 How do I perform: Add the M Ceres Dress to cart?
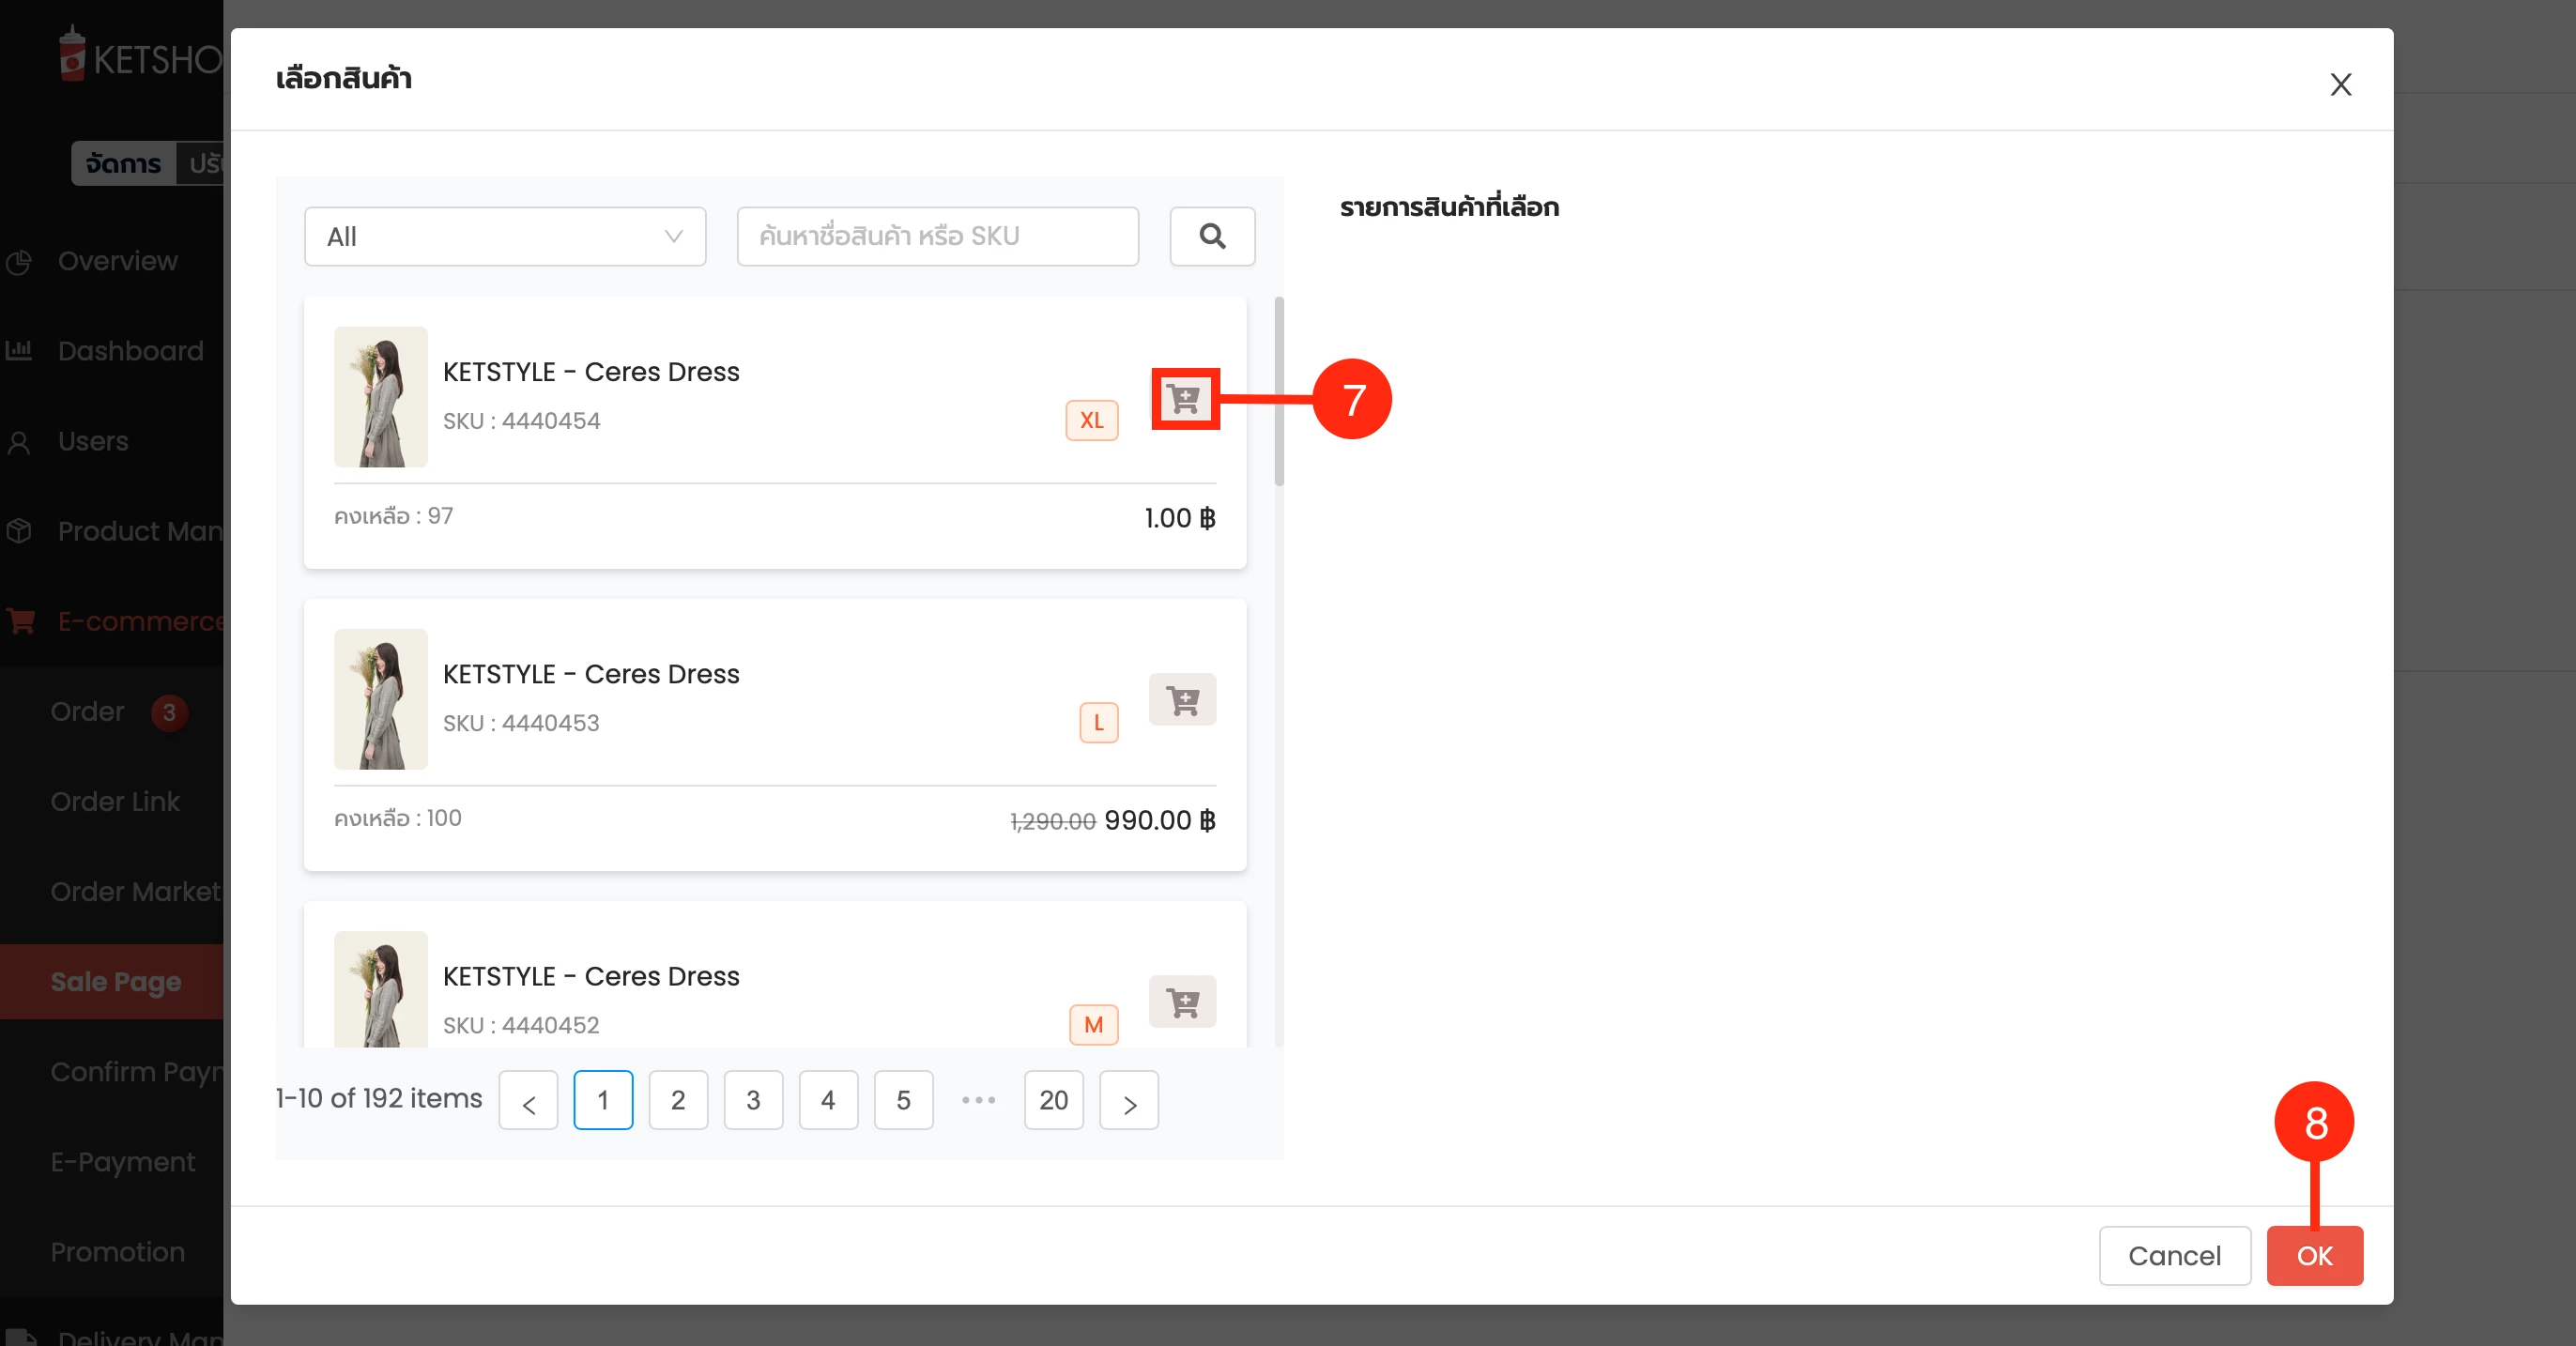[1182, 1002]
